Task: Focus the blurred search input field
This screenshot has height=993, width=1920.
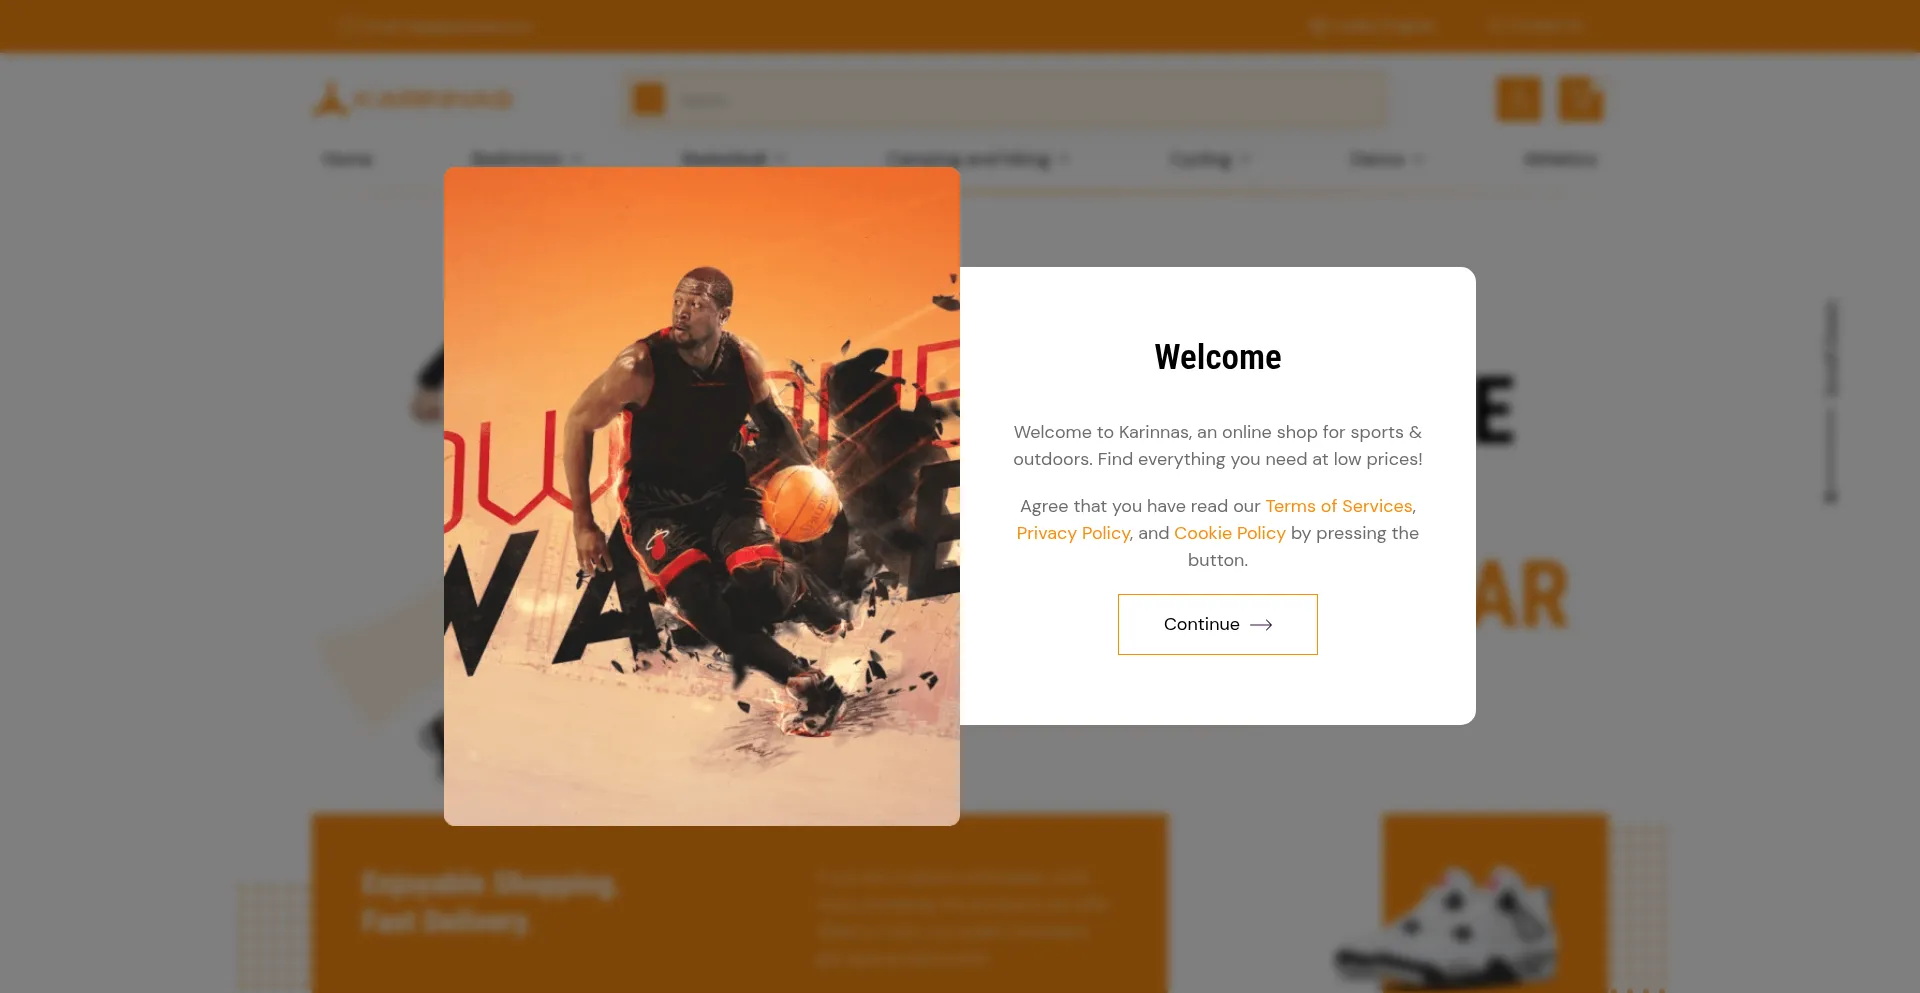Action: pyautogui.click(x=1025, y=99)
